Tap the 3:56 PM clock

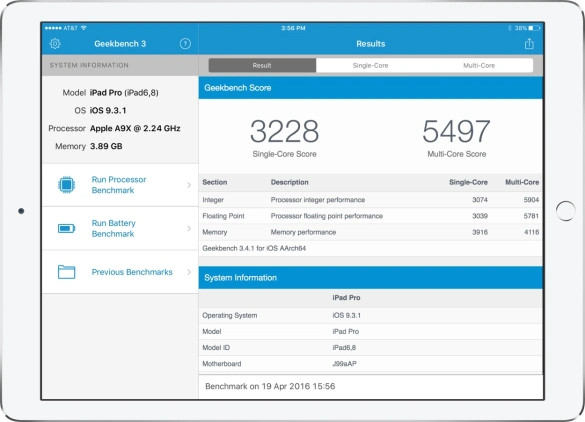293,28
